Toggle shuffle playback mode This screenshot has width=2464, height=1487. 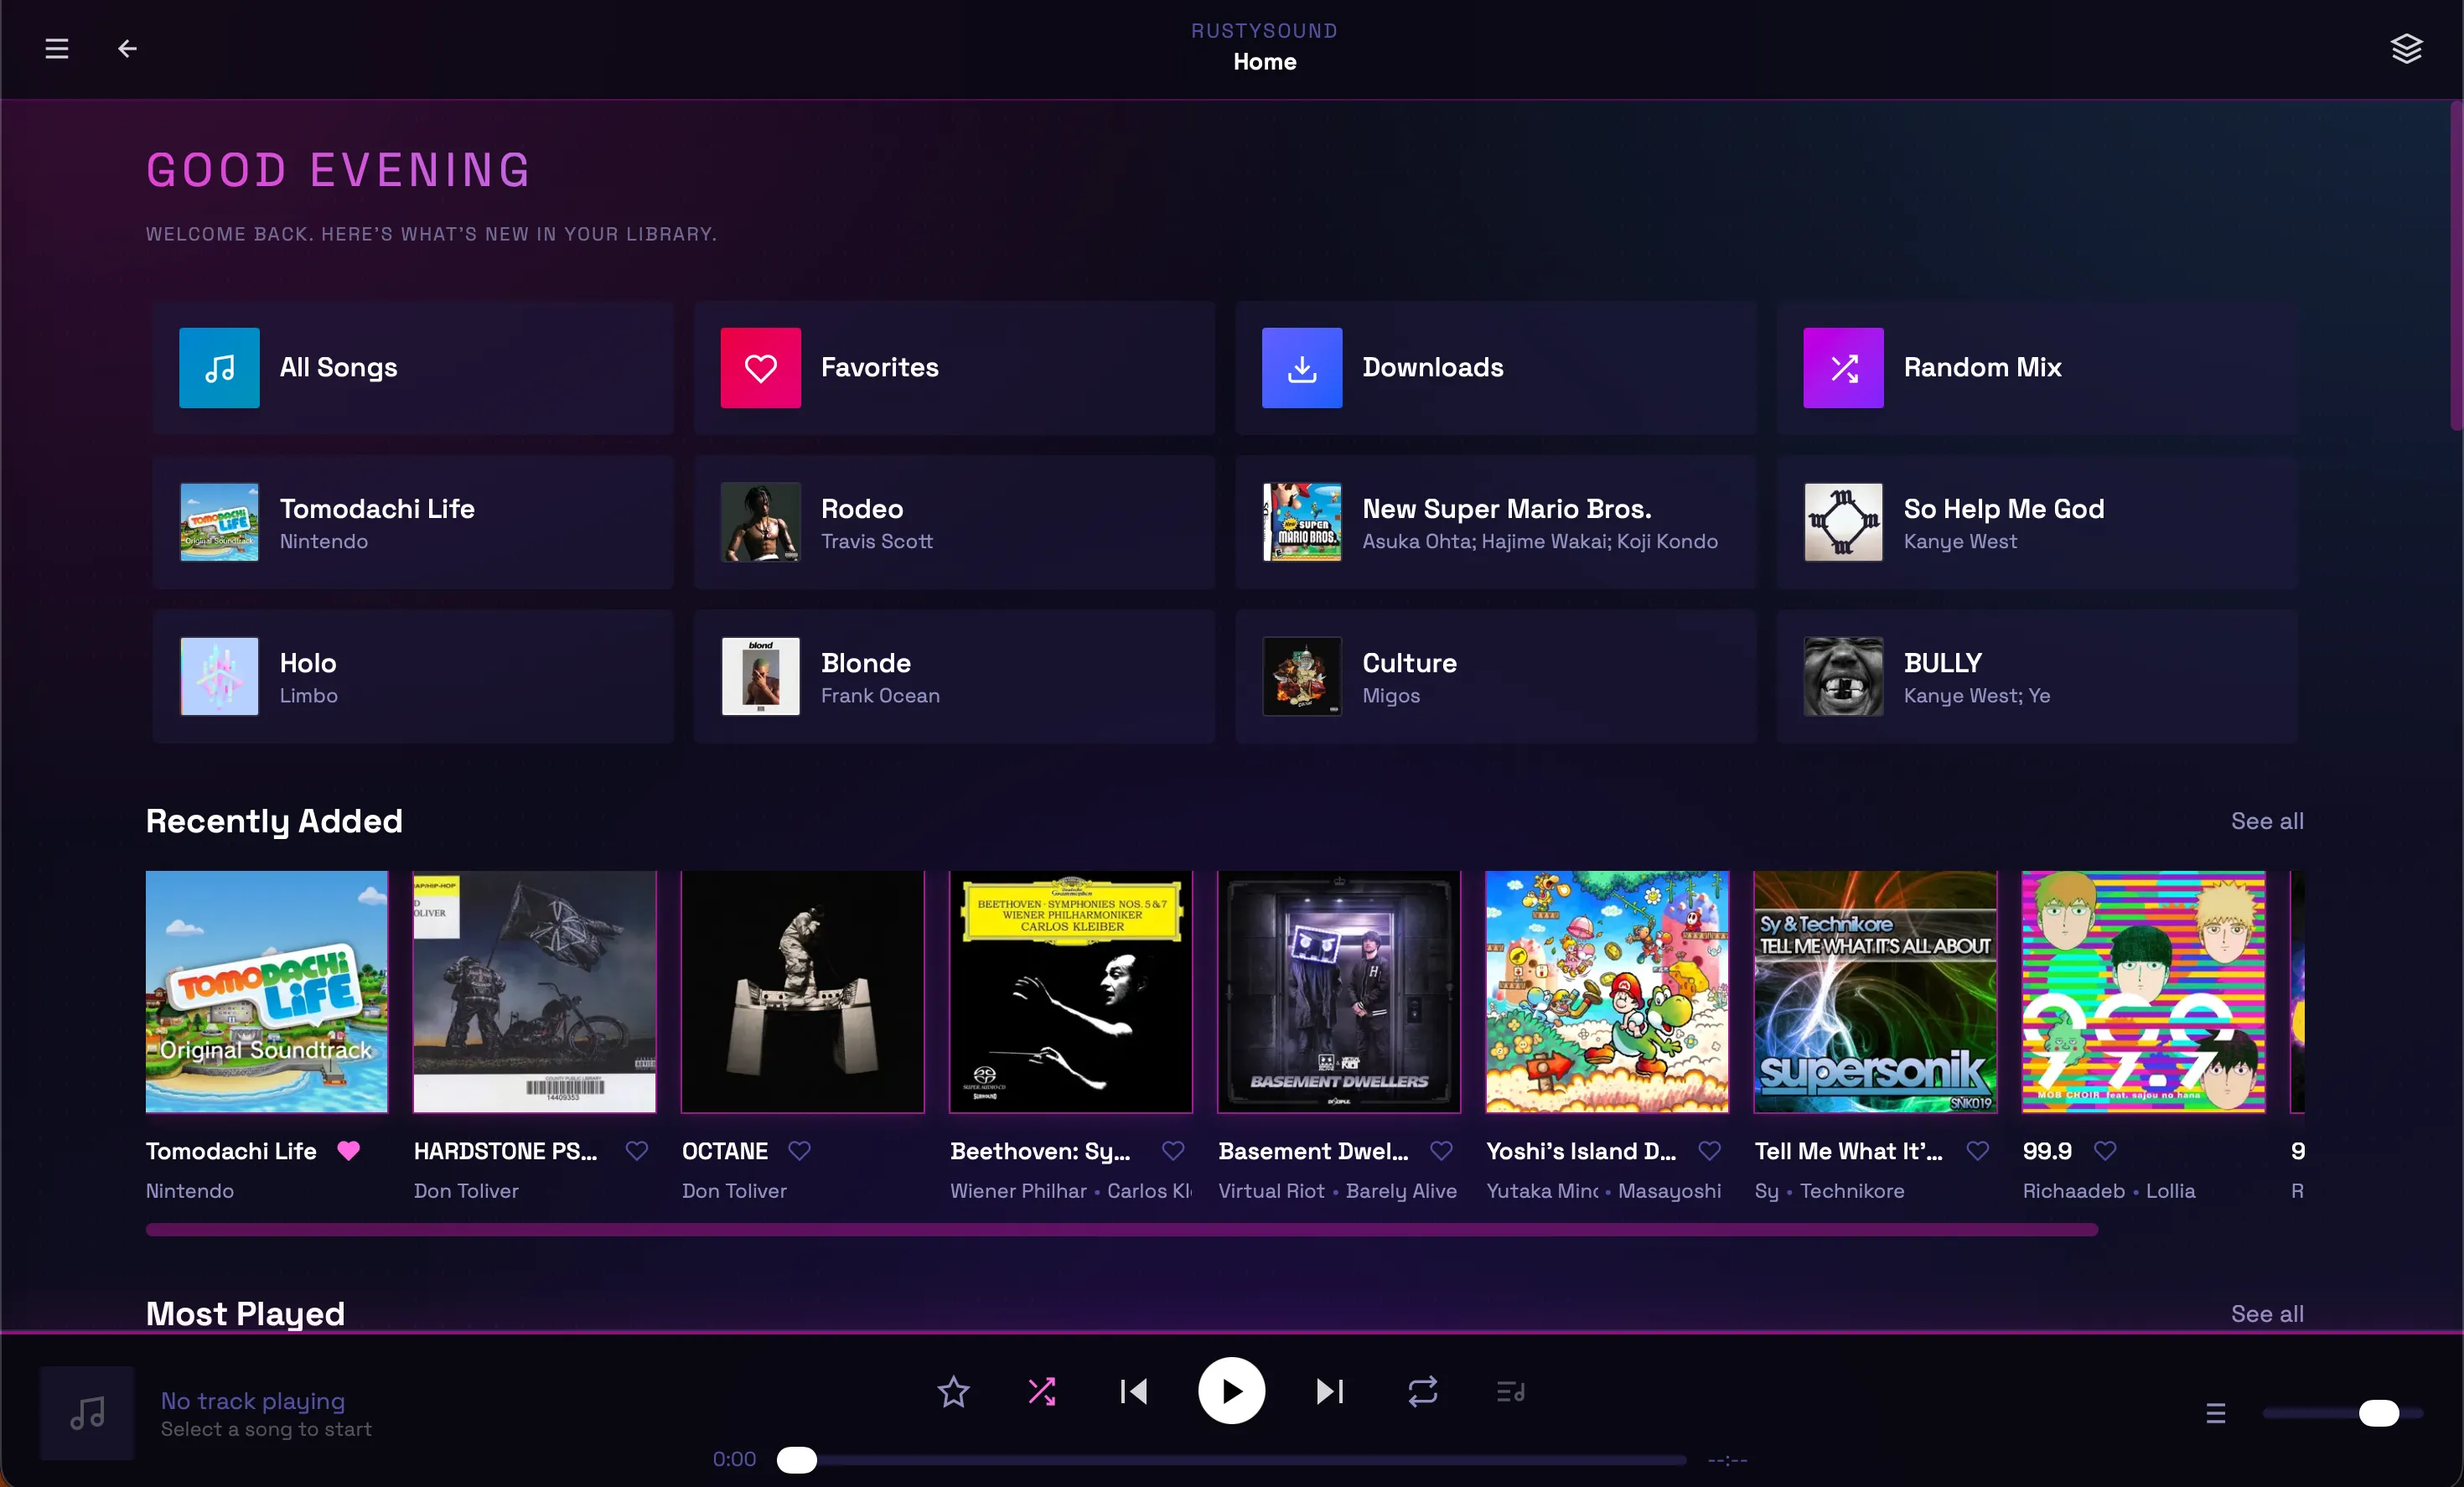click(x=1042, y=1391)
